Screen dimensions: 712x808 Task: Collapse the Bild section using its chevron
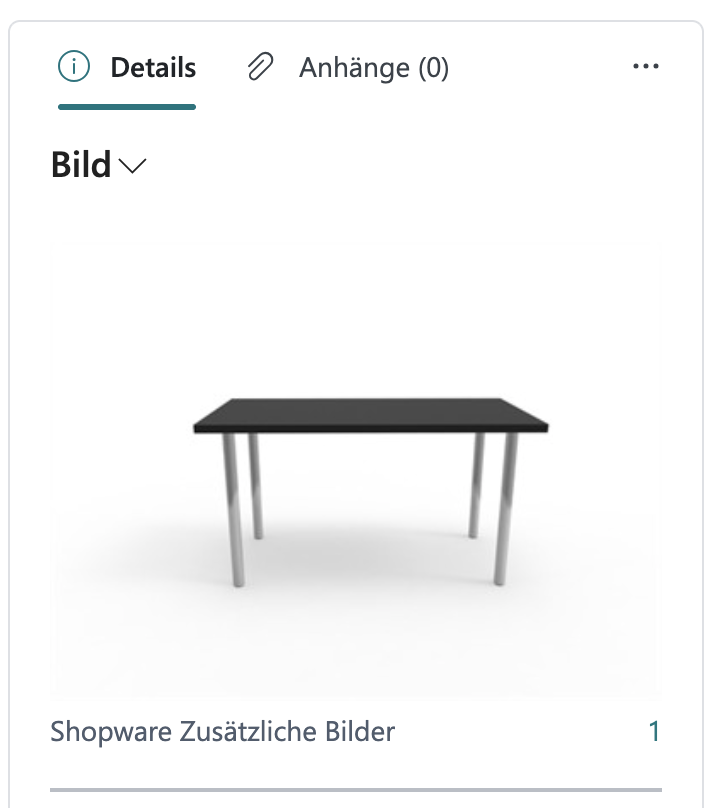(132, 167)
